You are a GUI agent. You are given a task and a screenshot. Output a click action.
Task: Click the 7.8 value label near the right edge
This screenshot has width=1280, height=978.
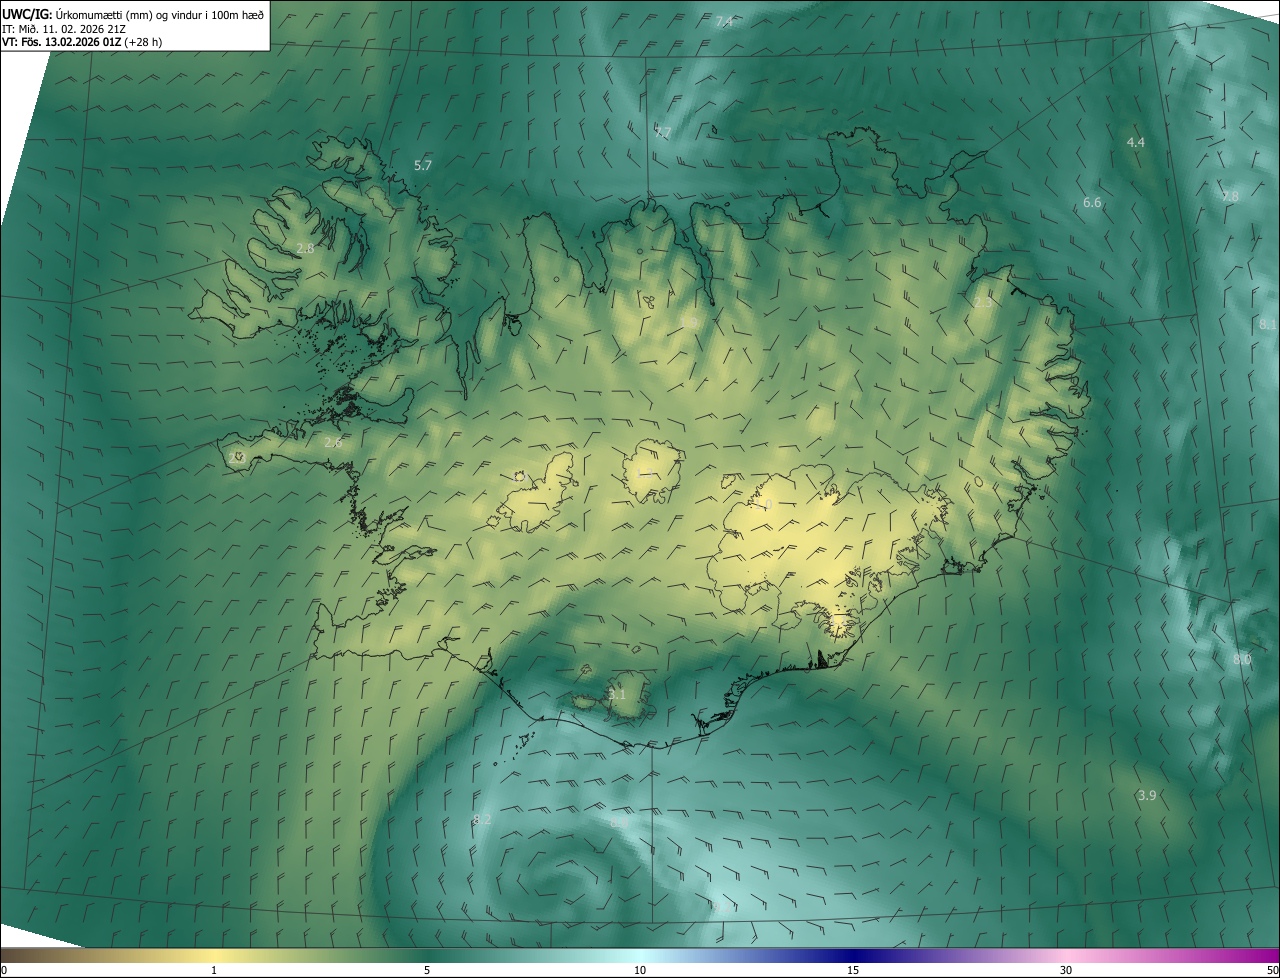(x=1230, y=197)
